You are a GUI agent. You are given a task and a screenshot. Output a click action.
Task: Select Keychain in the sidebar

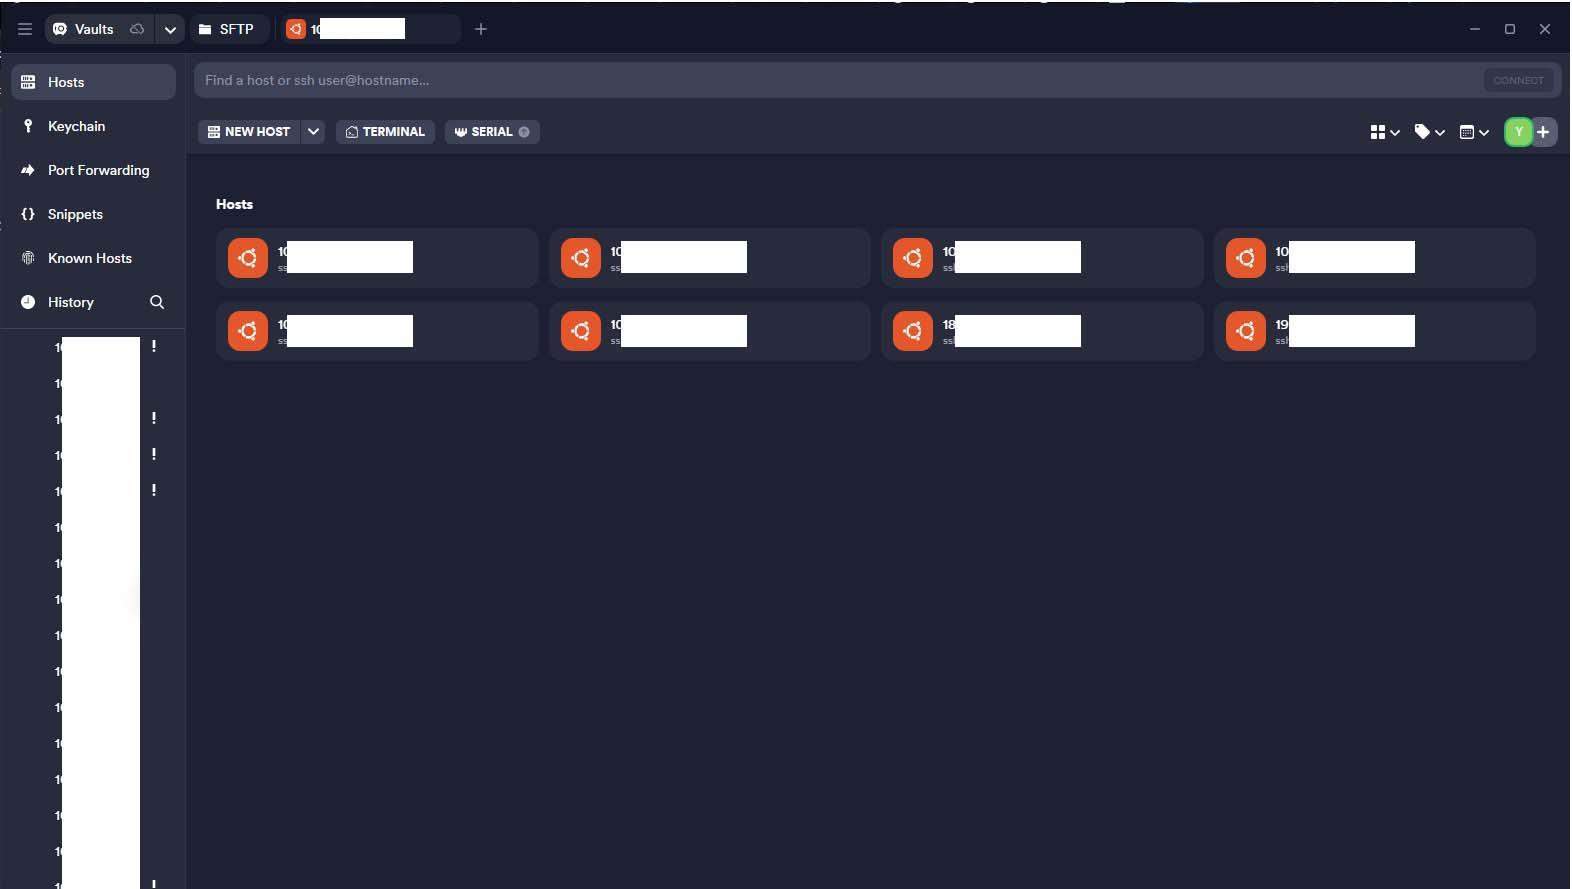point(76,126)
